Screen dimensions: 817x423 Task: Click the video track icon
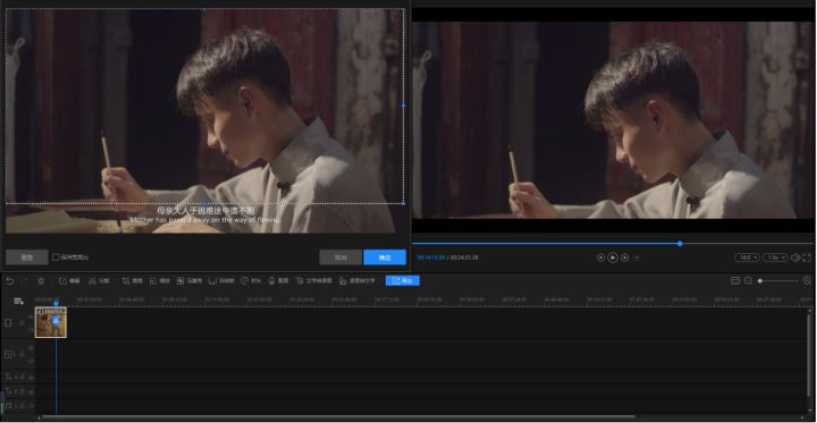click(8, 323)
